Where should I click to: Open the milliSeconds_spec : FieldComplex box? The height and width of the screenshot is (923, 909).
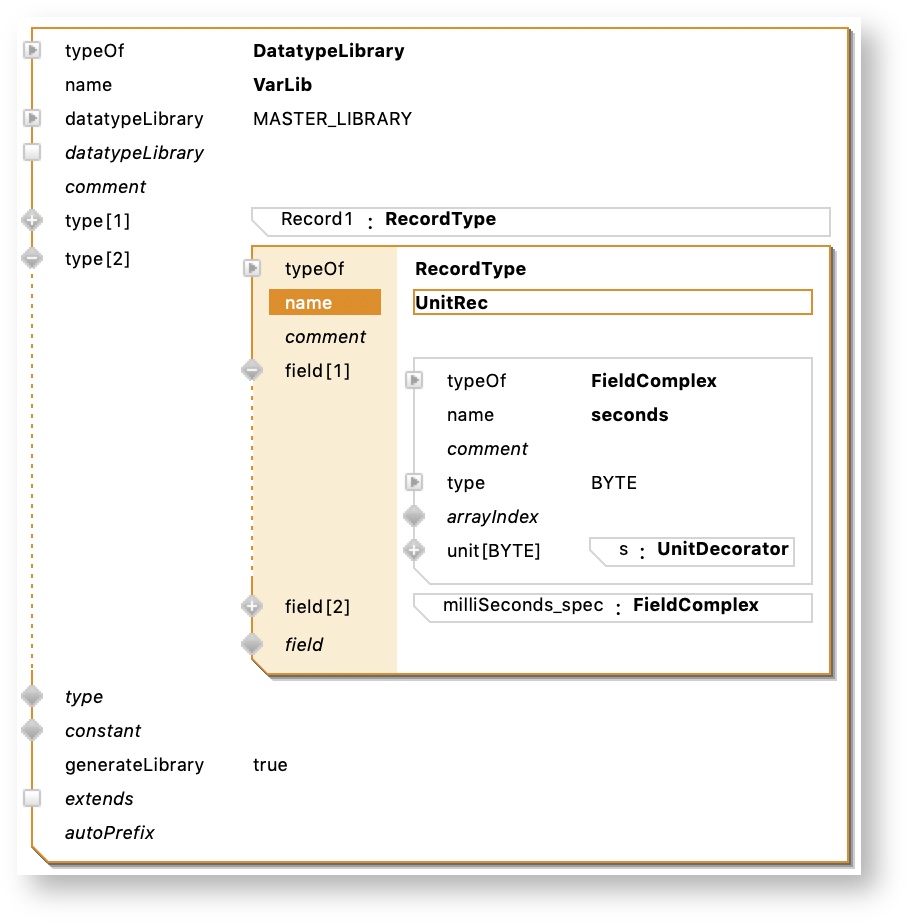[x=612, y=606]
